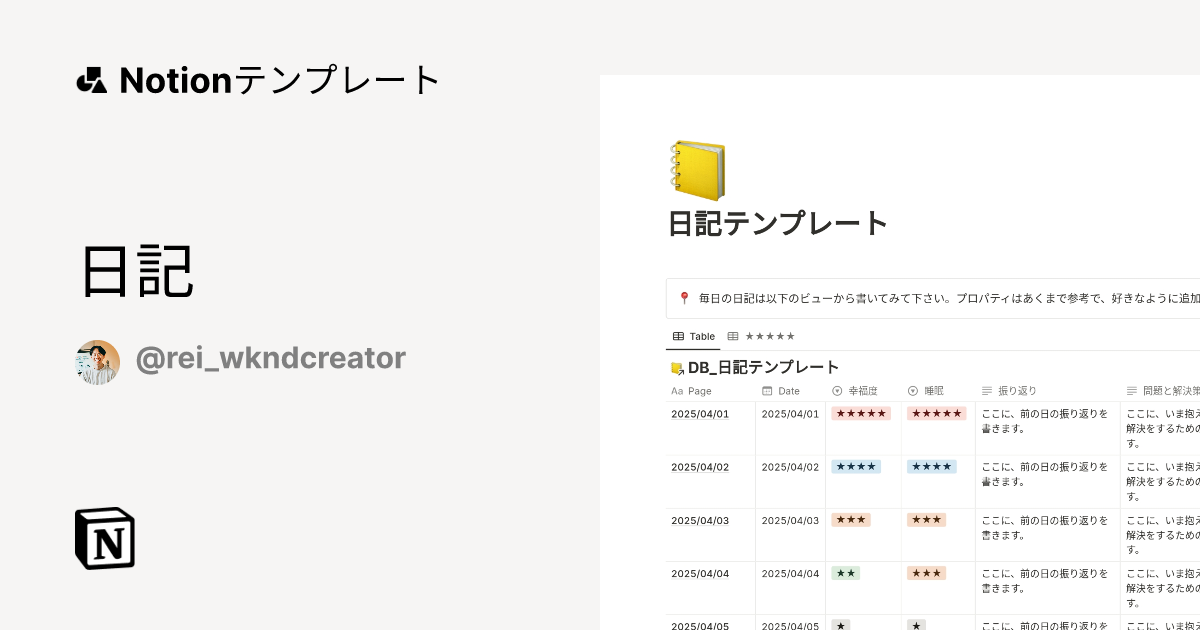Switch to the Table view tab
Screen dimensions: 1200x630
693,336
